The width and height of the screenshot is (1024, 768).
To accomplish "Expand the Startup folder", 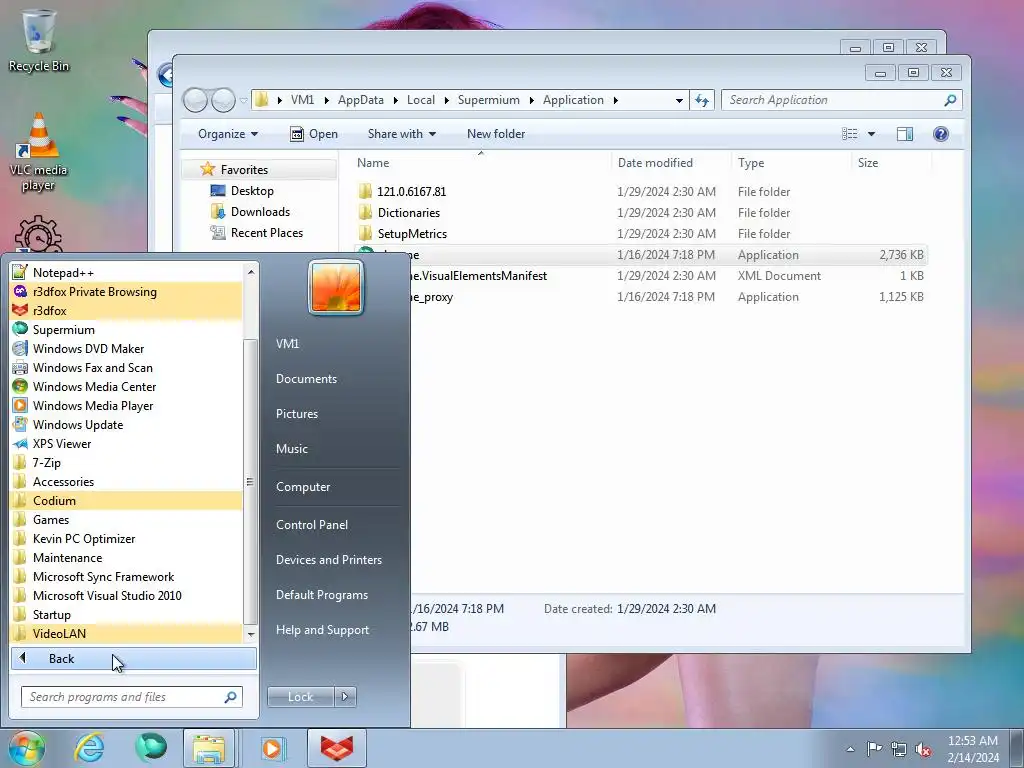I will click(x=127, y=614).
